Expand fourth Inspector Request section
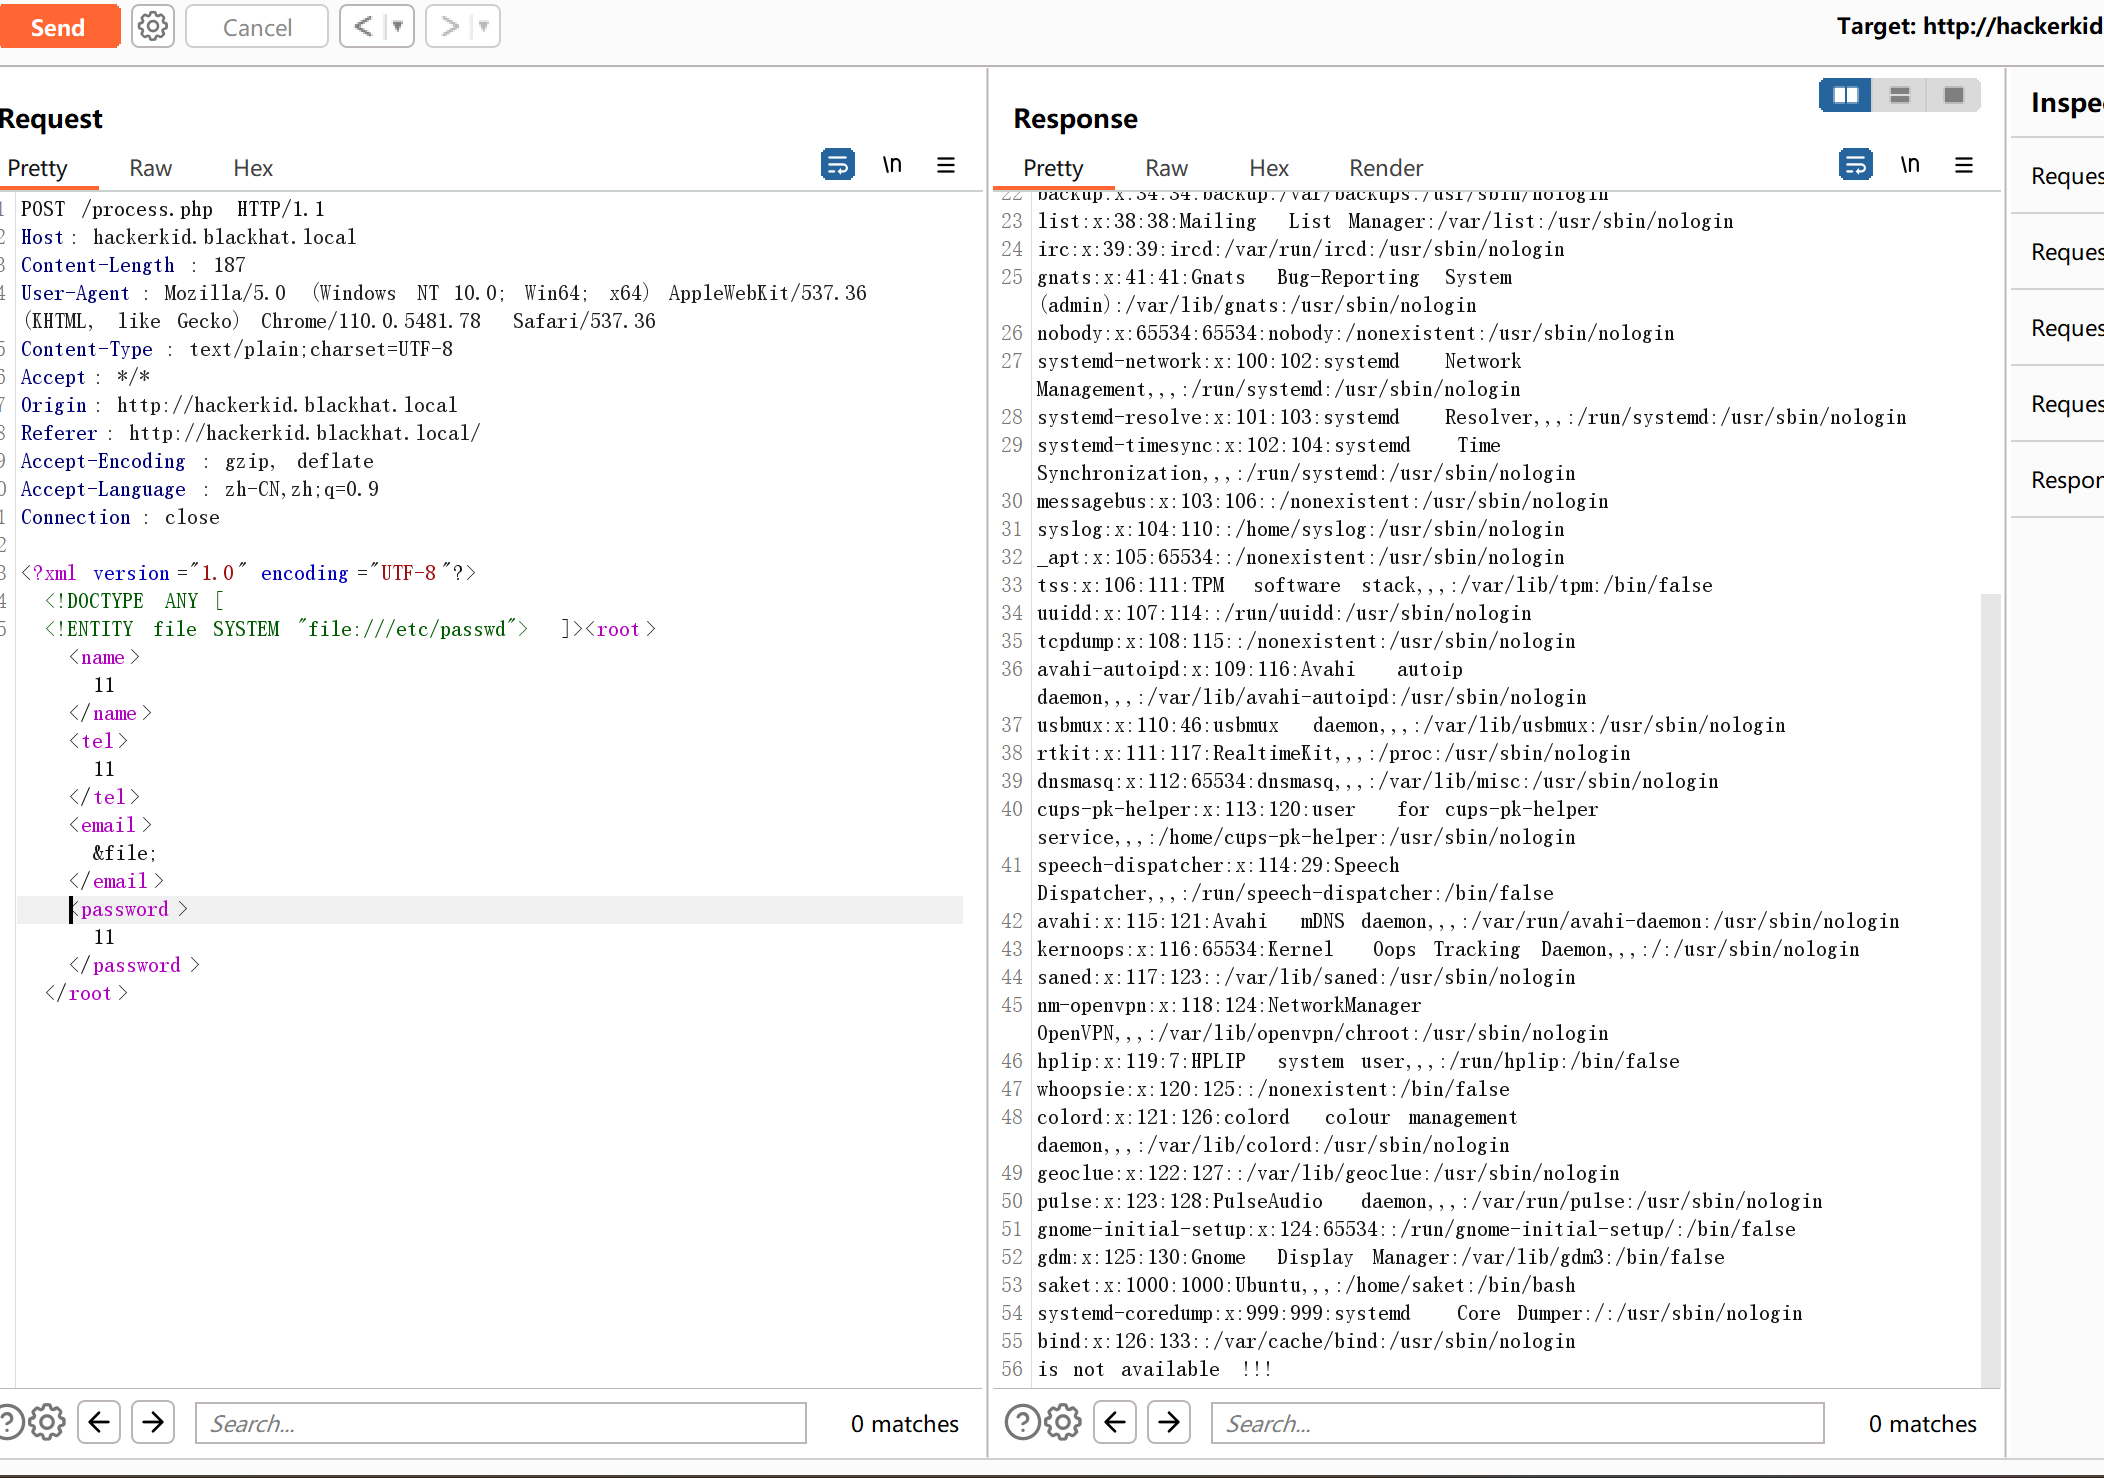 click(x=2066, y=404)
